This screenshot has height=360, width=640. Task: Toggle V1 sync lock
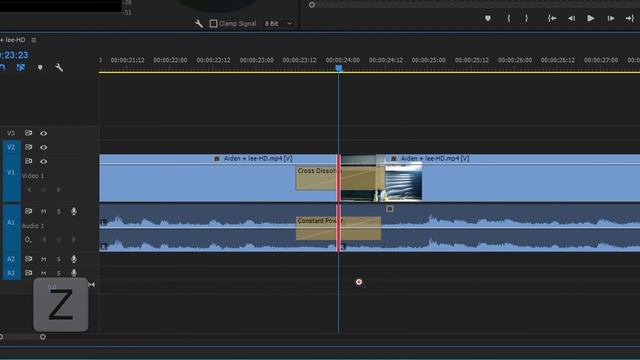click(x=28, y=161)
